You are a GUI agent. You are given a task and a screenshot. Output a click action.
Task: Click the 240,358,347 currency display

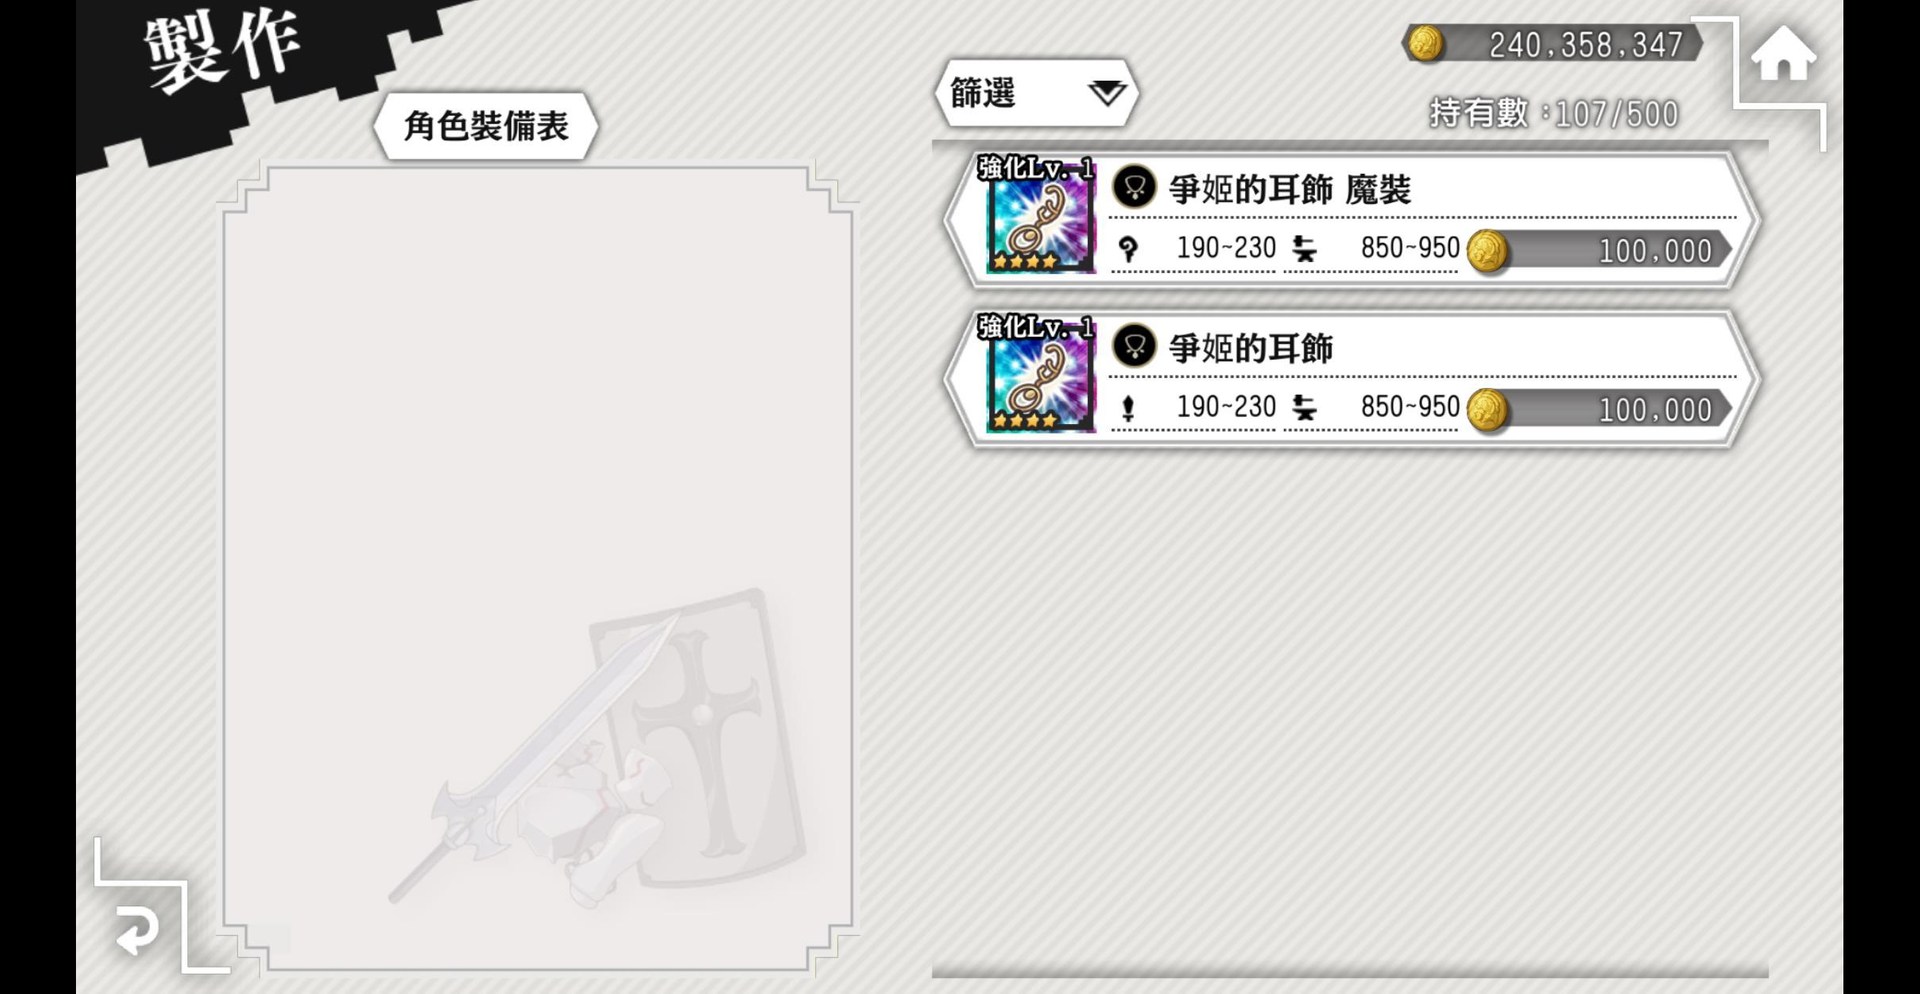coord(1552,44)
